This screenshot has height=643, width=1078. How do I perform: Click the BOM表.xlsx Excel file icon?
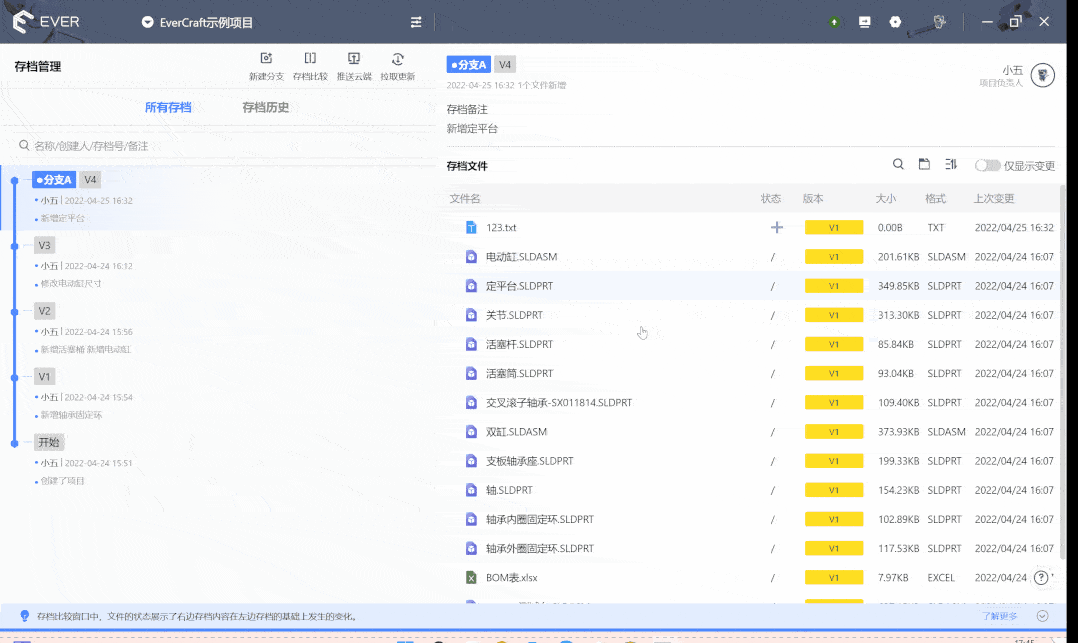click(471, 578)
